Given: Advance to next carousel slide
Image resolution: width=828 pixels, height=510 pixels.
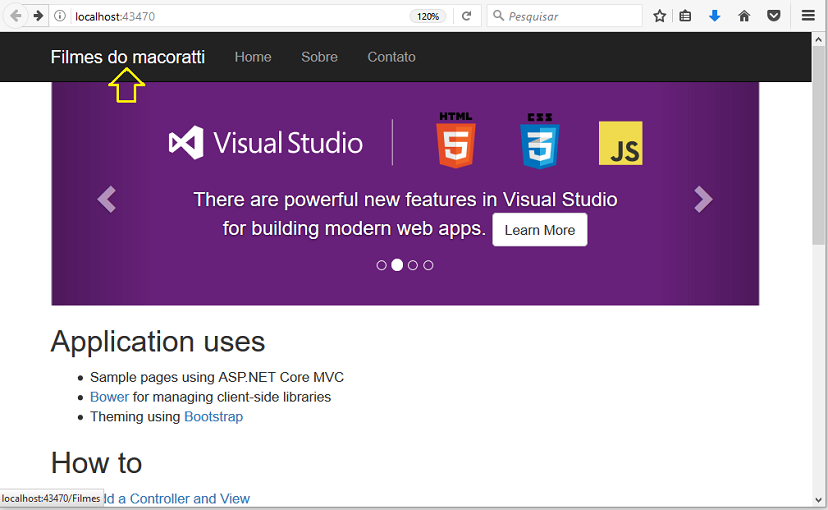Looking at the screenshot, I should coord(703,199).
